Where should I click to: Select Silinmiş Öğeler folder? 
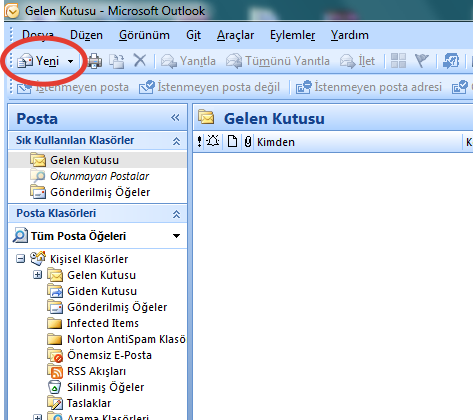pos(105,387)
